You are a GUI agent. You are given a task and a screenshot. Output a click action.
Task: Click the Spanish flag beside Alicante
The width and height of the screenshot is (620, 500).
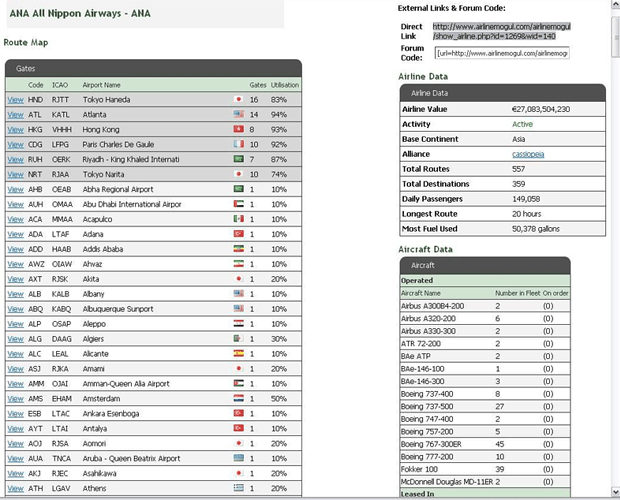238,353
